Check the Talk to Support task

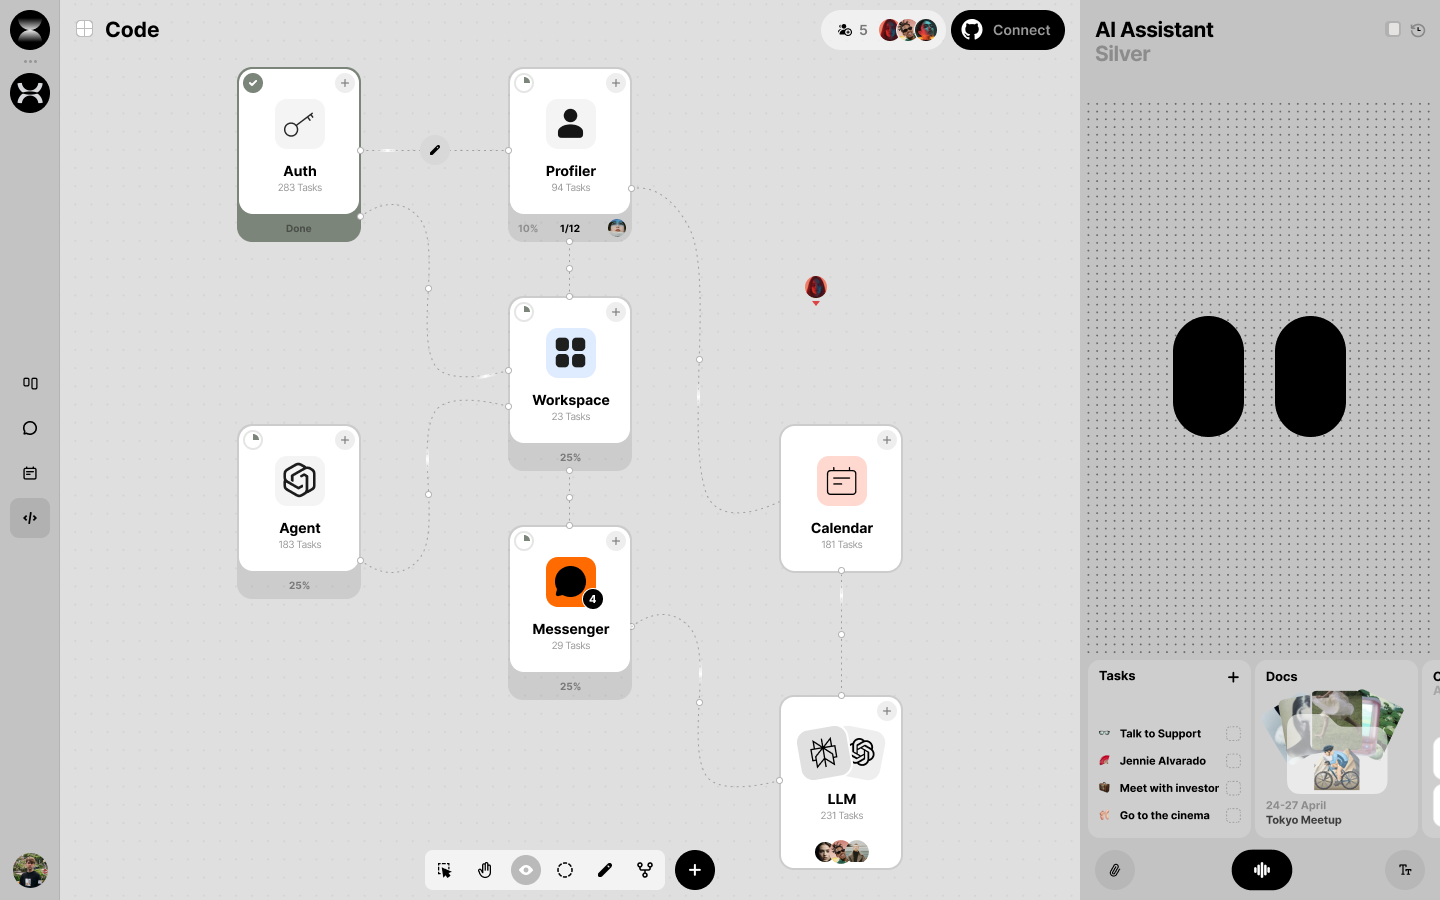pos(1233,733)
